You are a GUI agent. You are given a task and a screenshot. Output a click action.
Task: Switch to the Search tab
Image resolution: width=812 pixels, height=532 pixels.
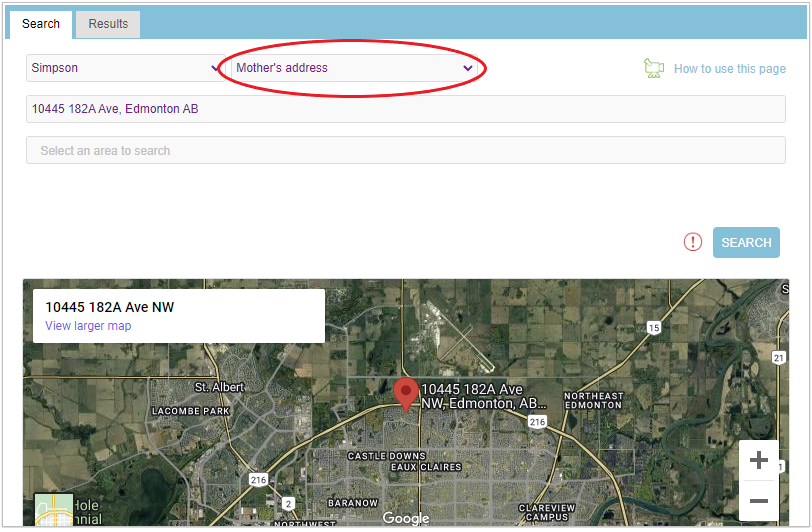[41, 24]
